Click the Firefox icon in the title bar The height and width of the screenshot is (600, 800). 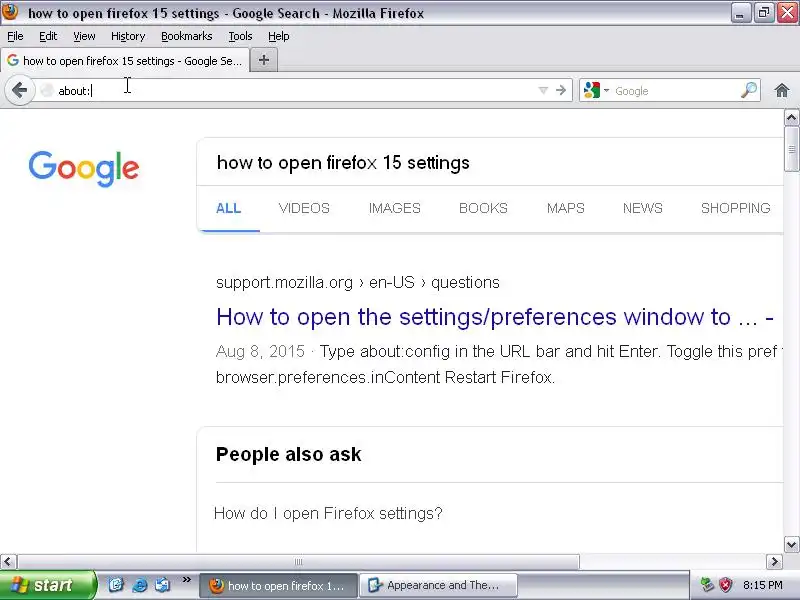10,12
